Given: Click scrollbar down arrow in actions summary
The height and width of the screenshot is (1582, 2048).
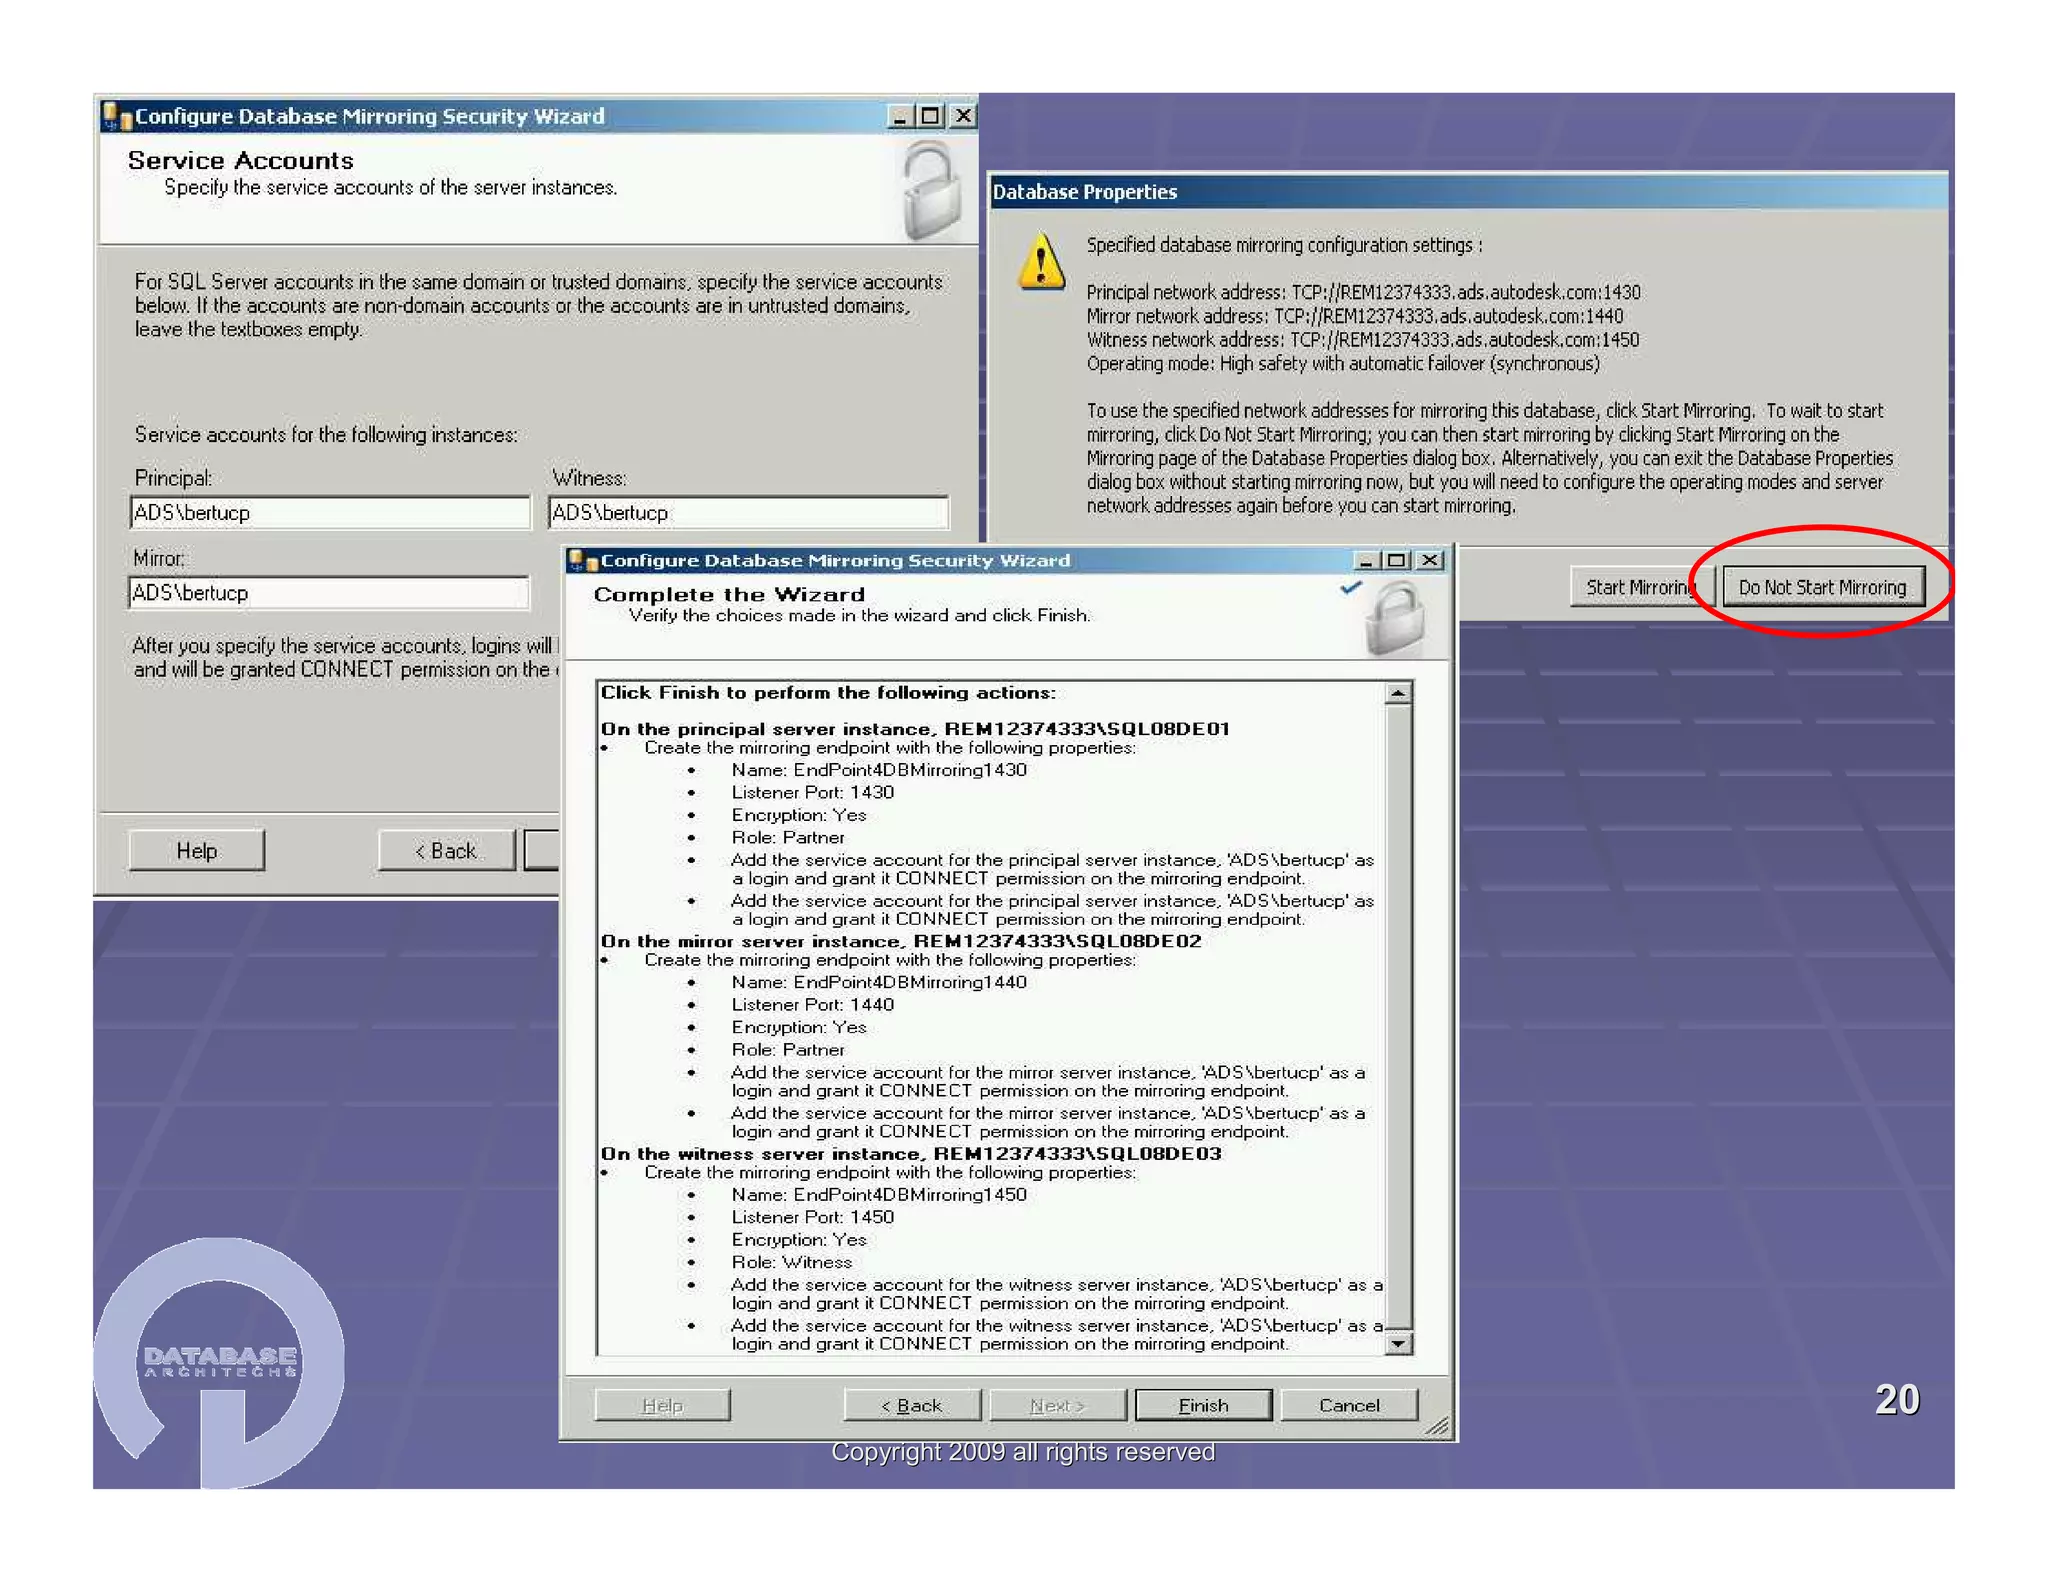Looking at the screenshot, I should point(1399,1343).
